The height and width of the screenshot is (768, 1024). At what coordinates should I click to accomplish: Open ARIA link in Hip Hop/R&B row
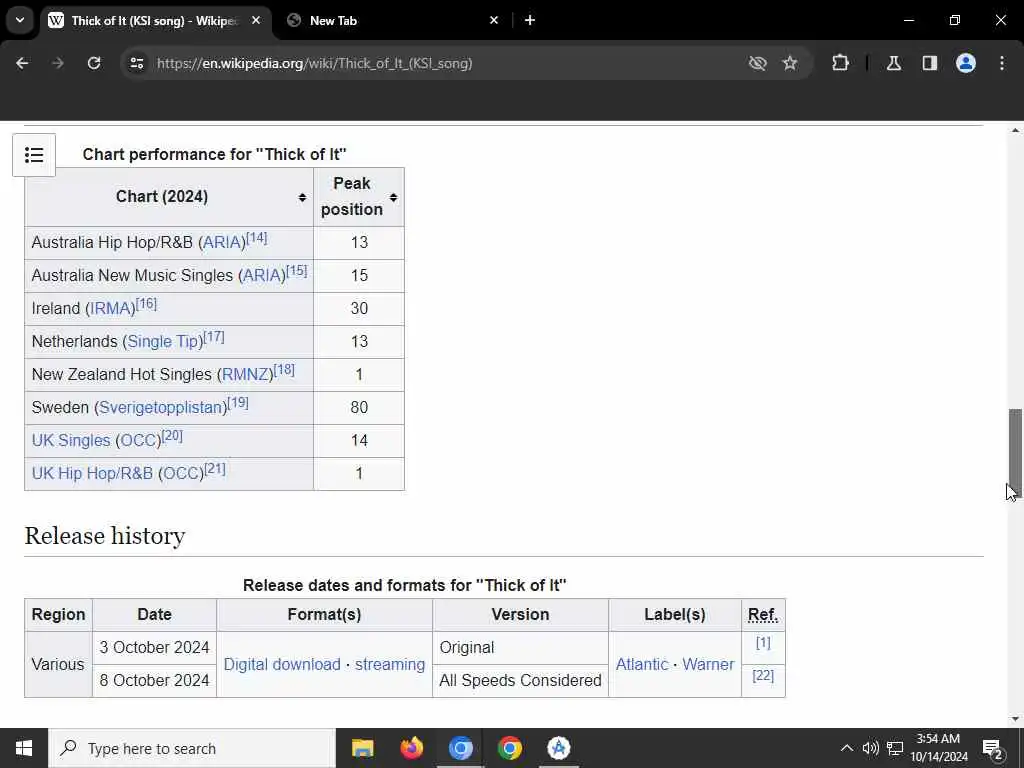click(x=222, y=243)
